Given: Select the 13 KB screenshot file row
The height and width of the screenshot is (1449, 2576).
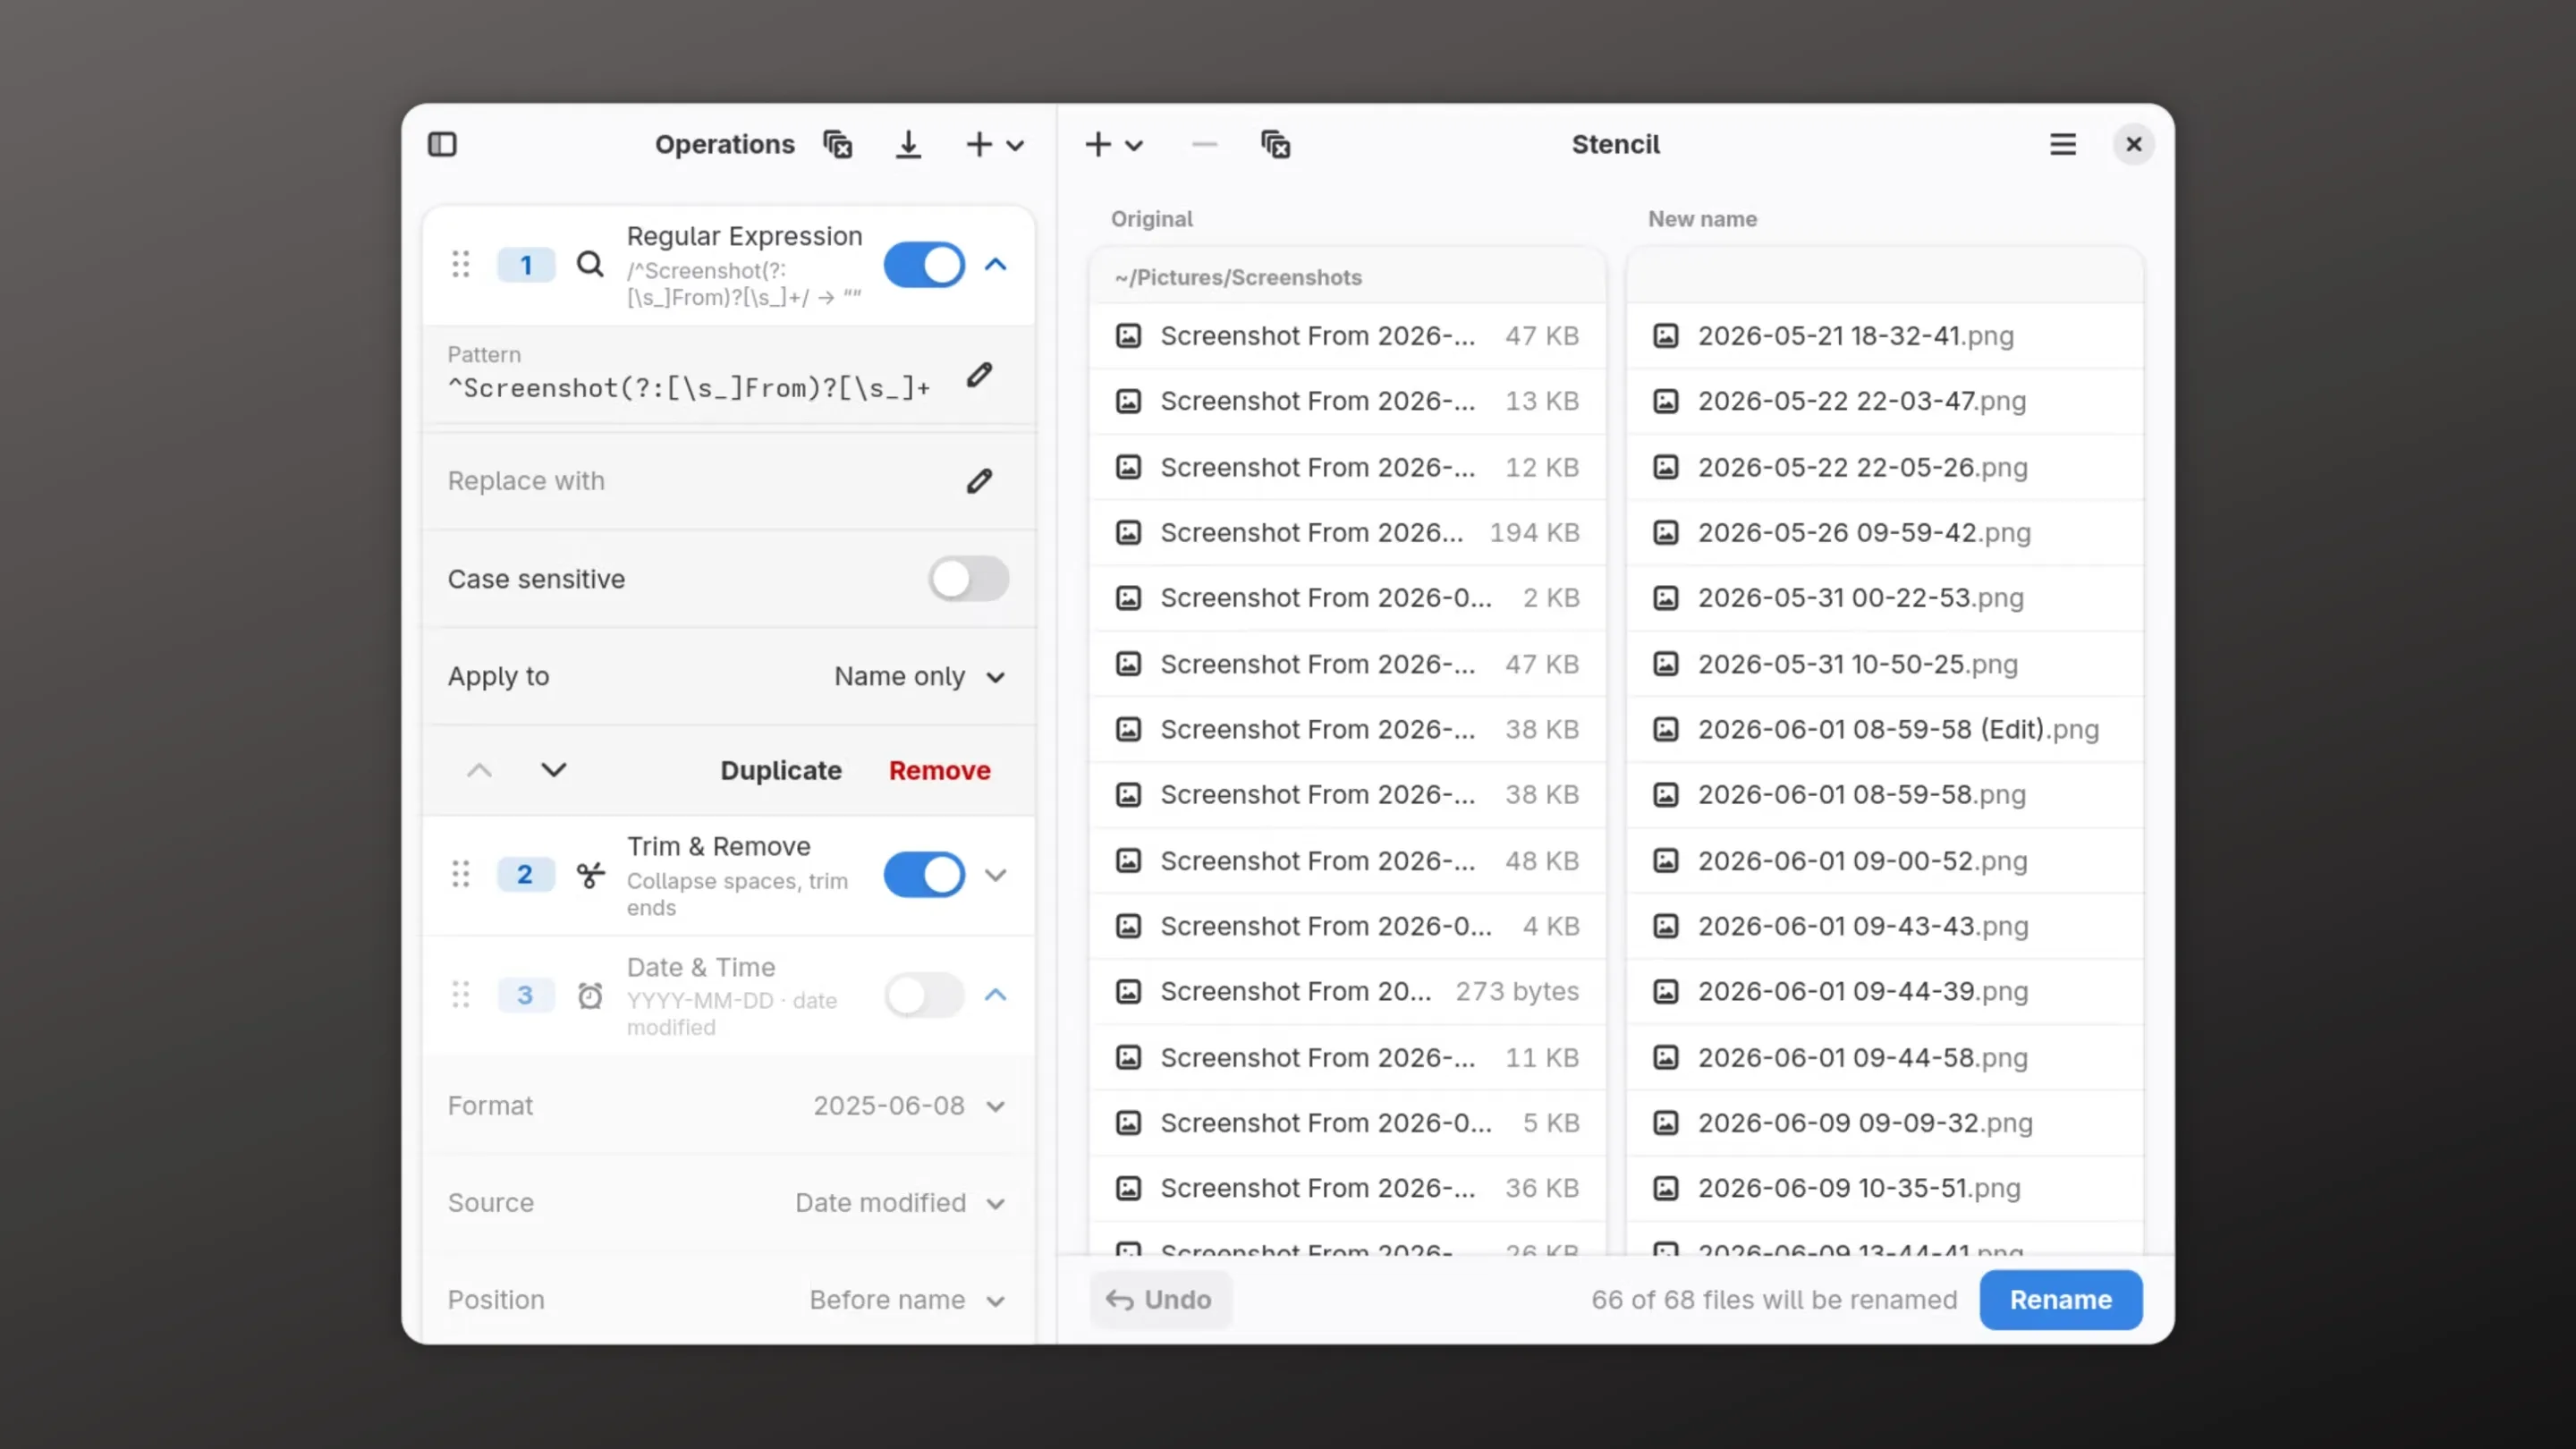Looking at the screenshot, I should 1347,401.
